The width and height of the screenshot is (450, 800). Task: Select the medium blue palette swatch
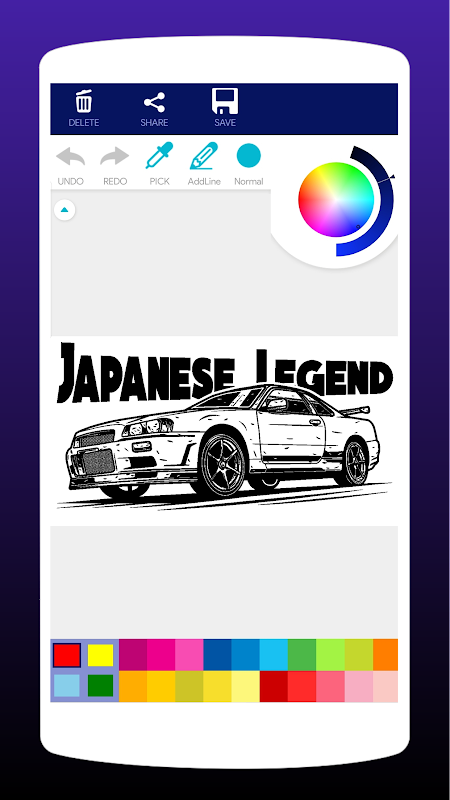(x=245, y=655)
